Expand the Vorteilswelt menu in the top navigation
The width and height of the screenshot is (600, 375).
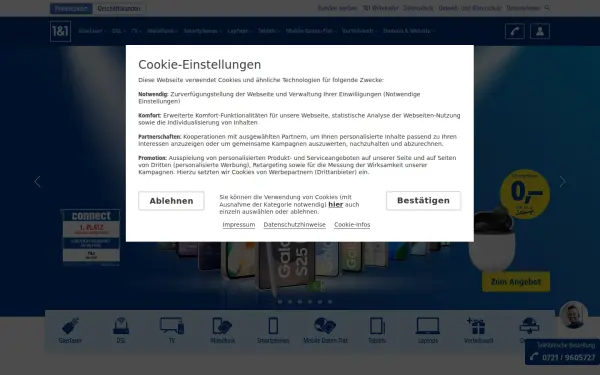359,31
